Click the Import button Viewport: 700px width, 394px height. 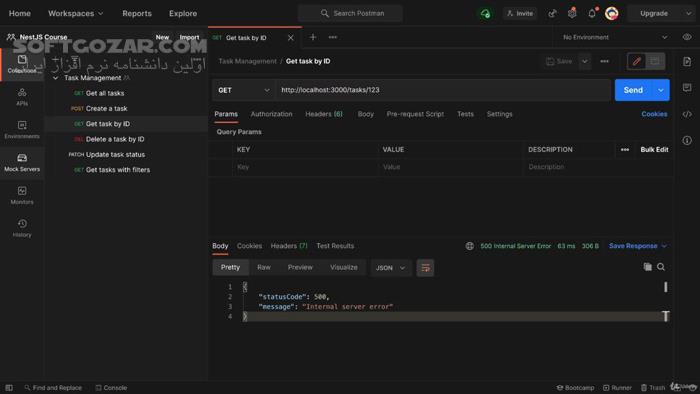point(189,37)
